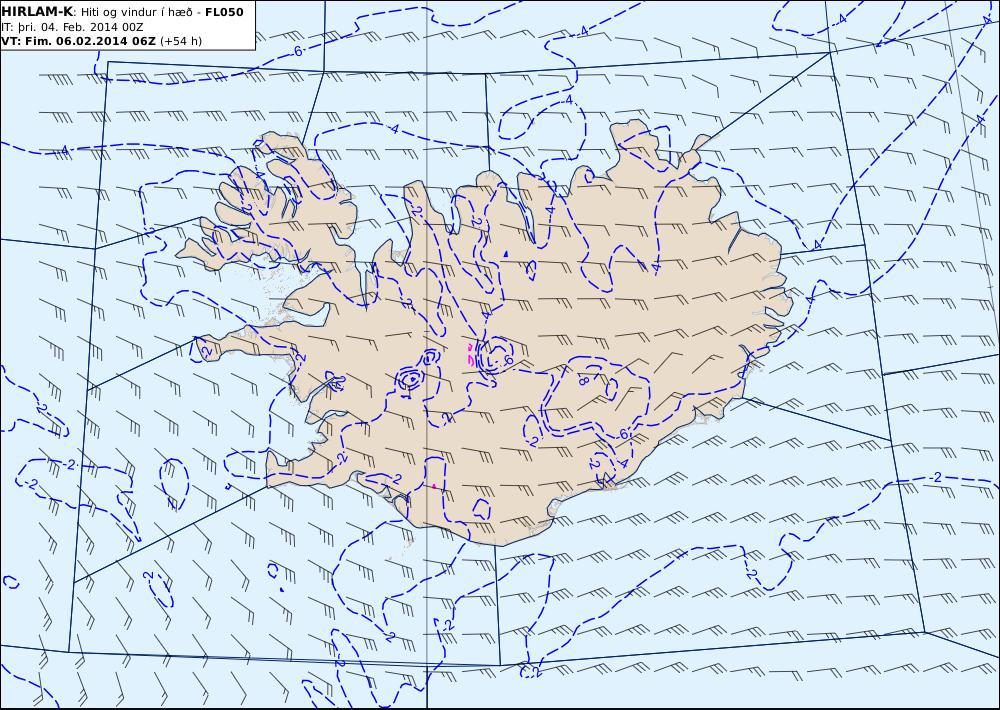
Task: Click the IT: þri. 04. Feb. 2014 00Z line
Action: pos(72,27)
